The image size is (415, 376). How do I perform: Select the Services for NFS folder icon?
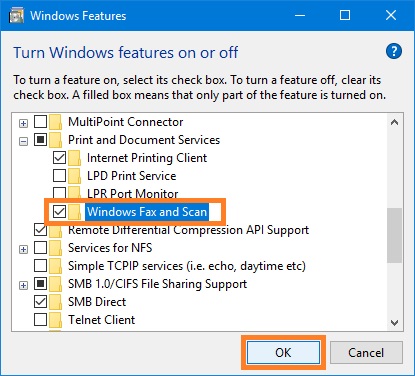(56, 248)
